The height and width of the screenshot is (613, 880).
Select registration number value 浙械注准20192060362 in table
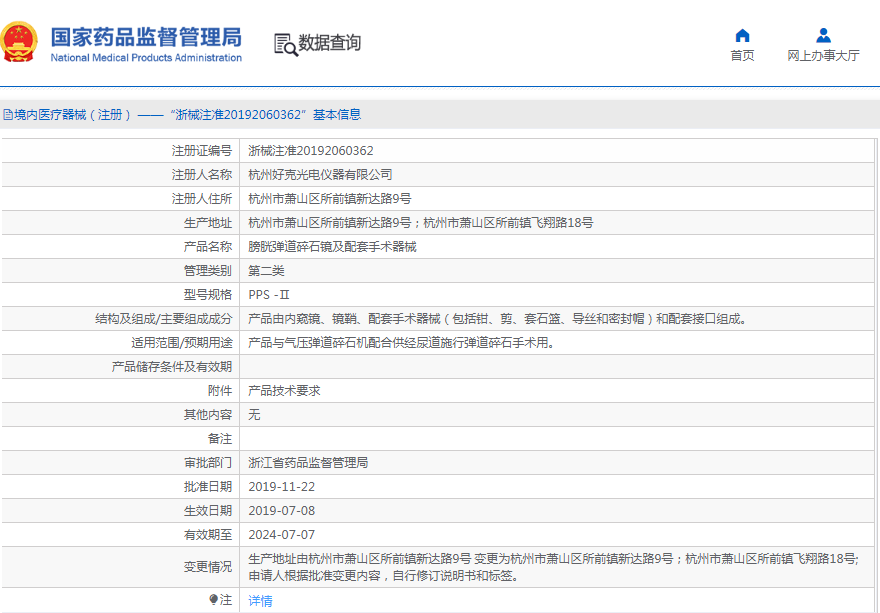point(311,151)
